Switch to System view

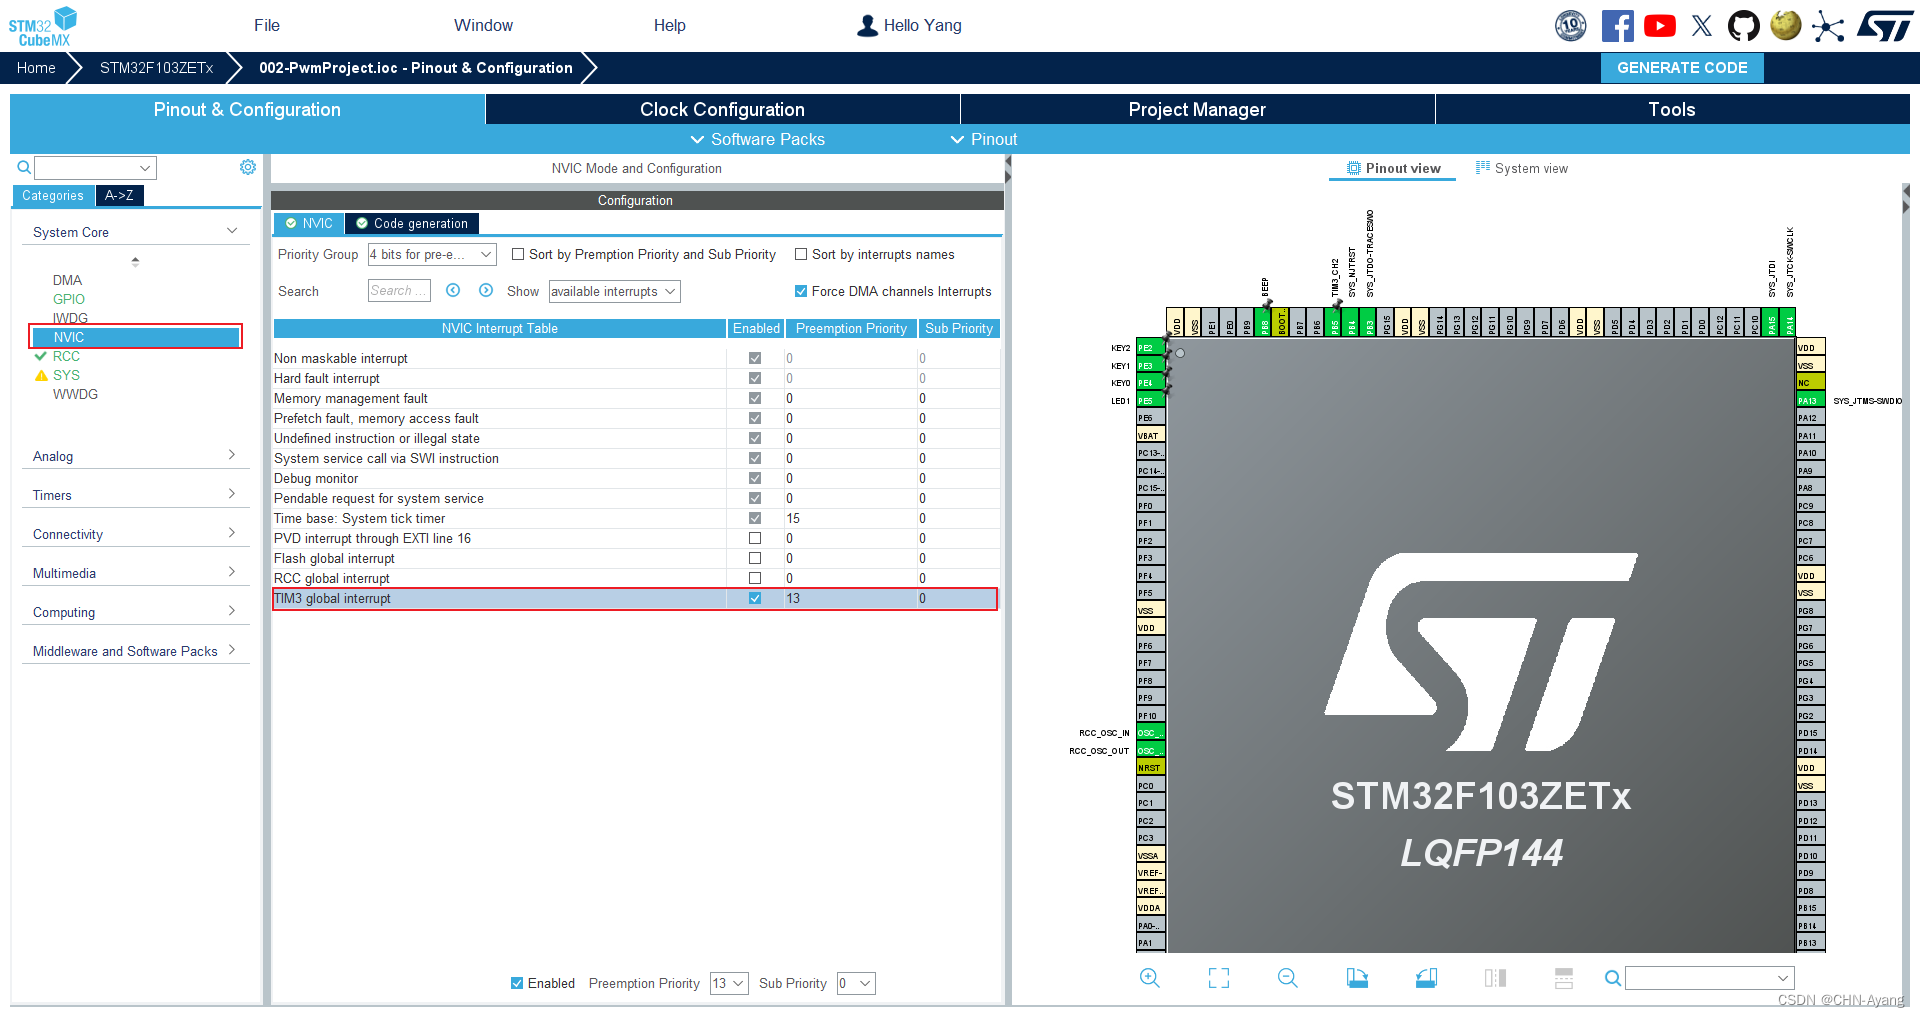click(1522, 168)
